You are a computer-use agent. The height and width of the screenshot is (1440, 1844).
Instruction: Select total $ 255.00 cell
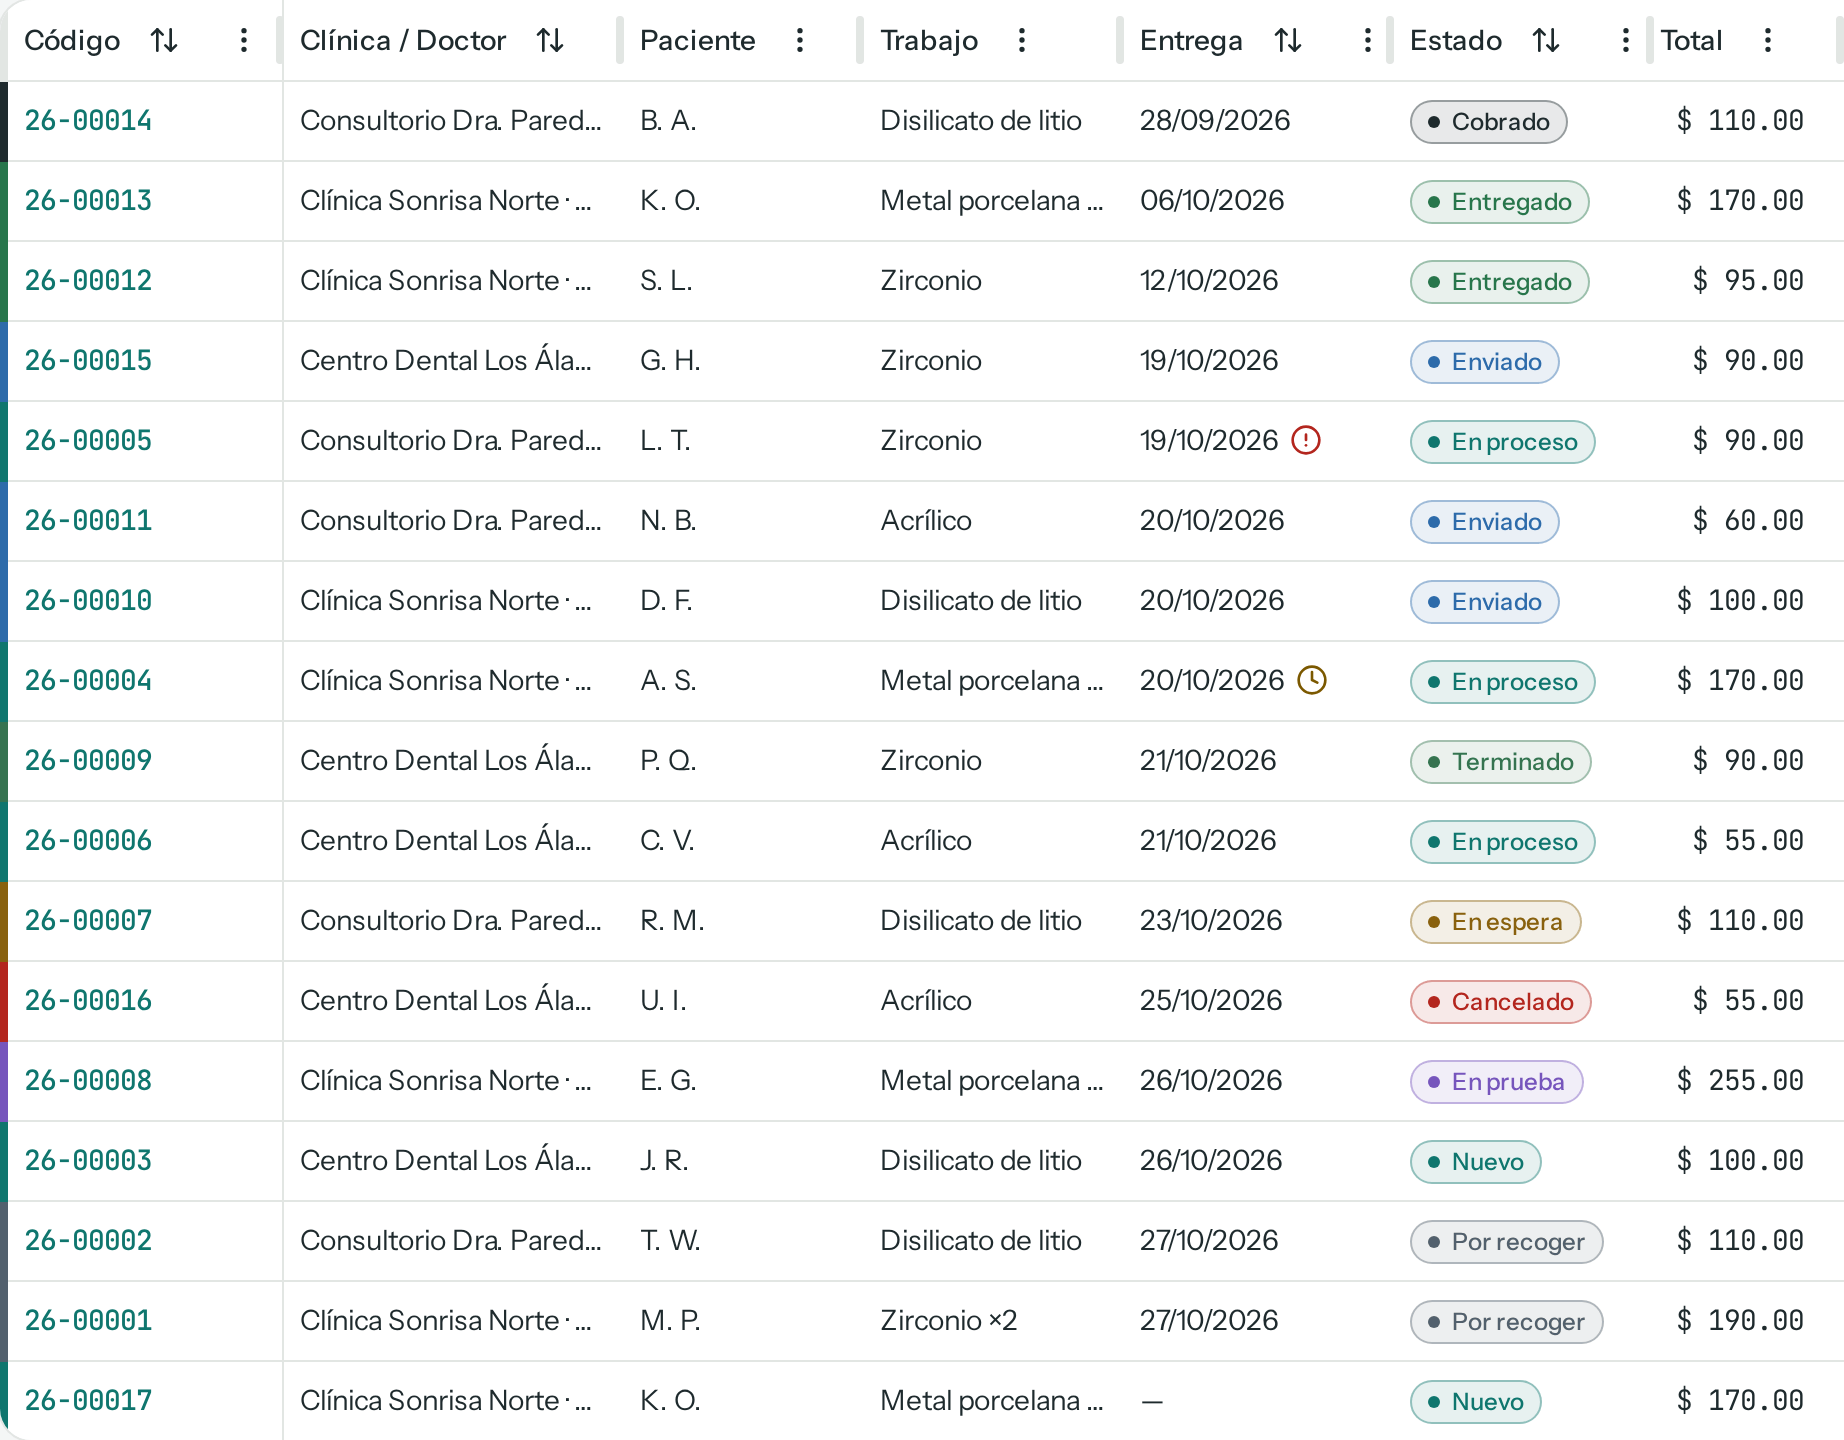1740,1081
